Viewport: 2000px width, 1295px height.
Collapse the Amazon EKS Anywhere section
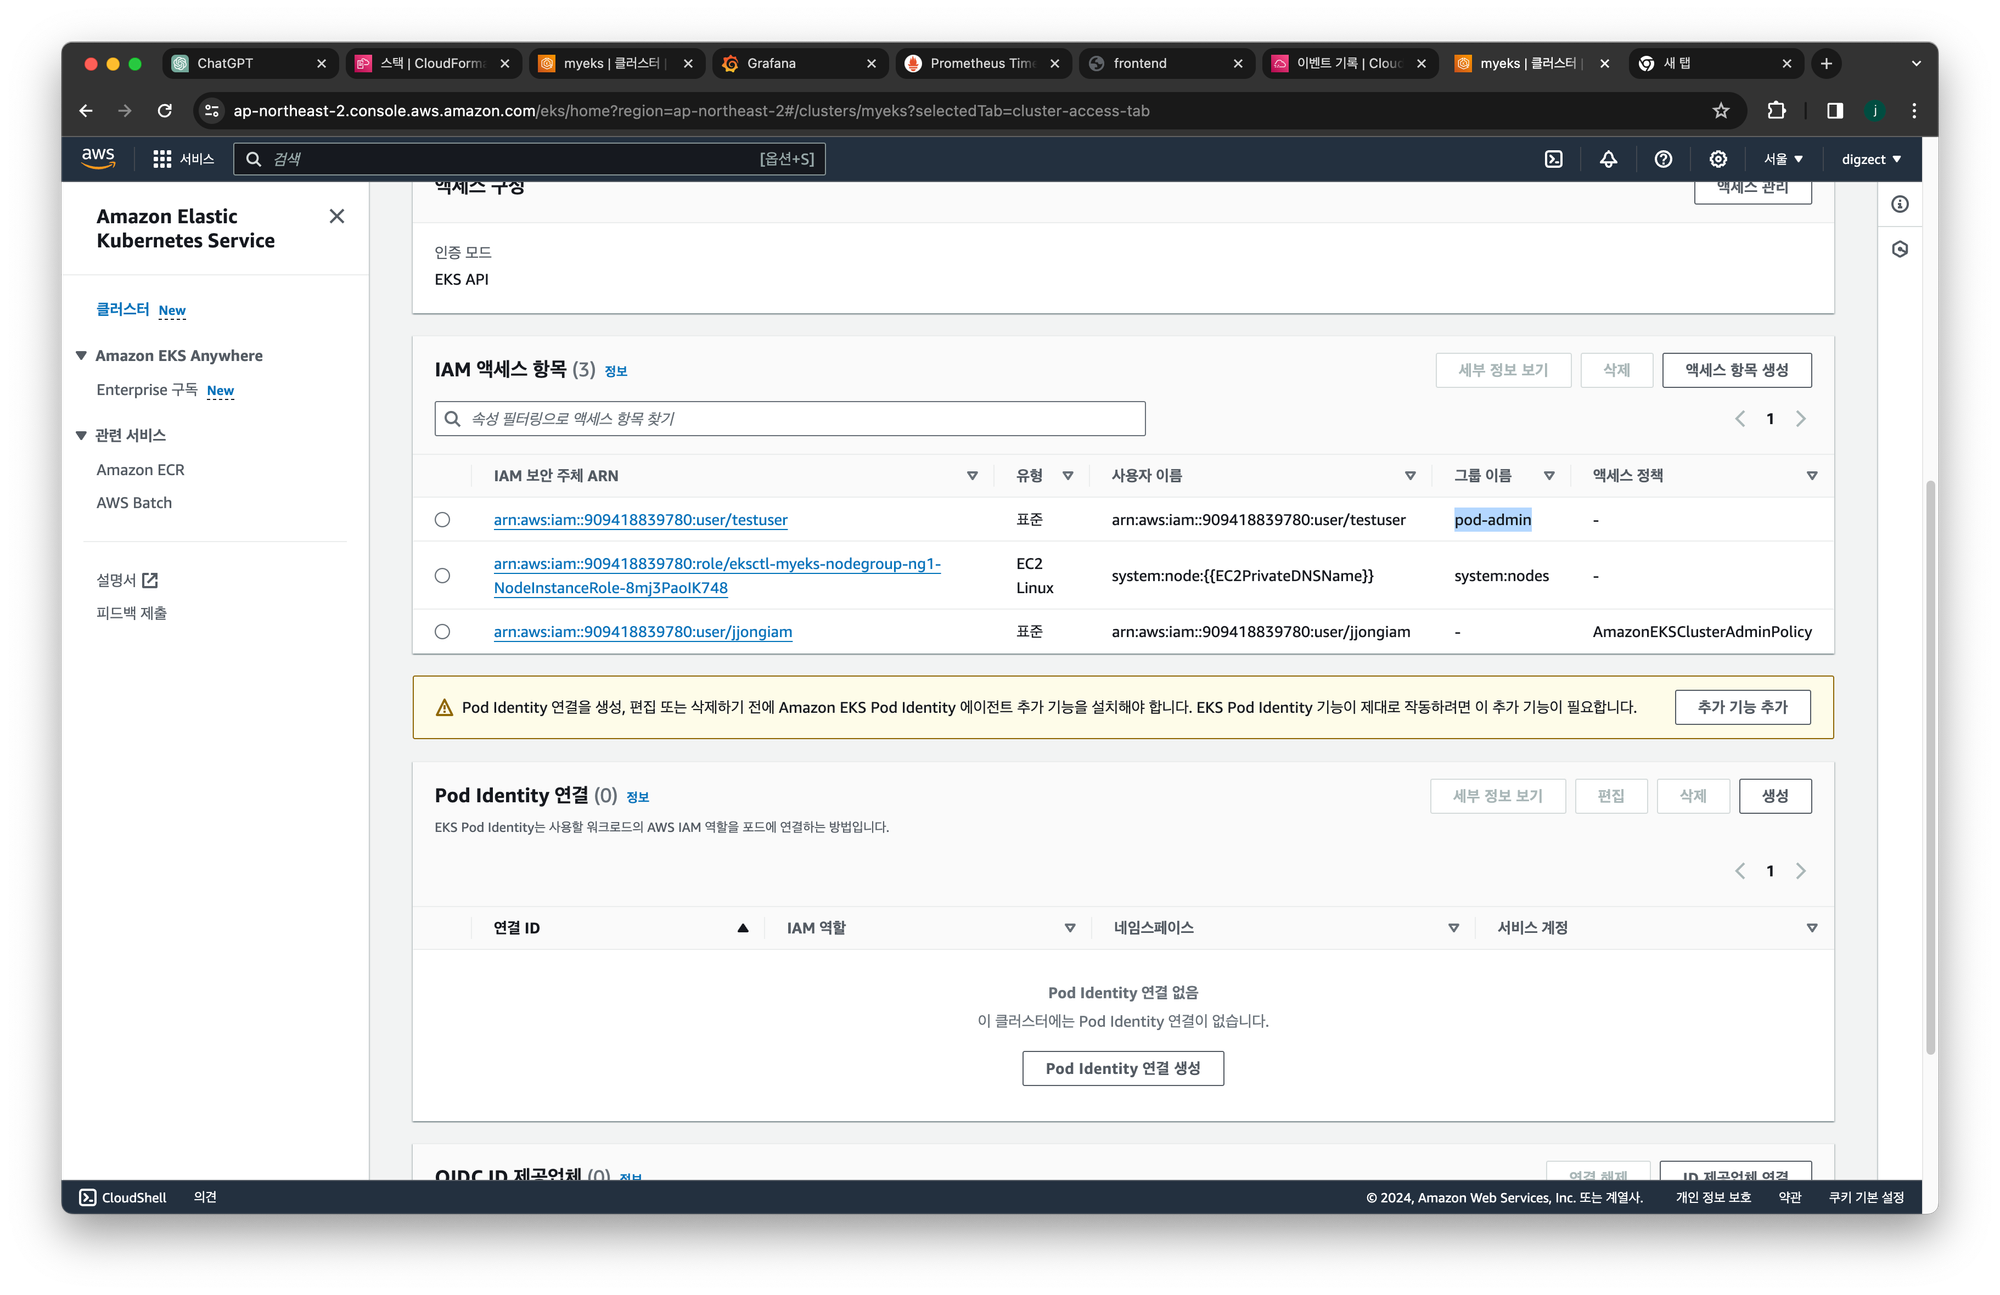(x=81, y=356)
